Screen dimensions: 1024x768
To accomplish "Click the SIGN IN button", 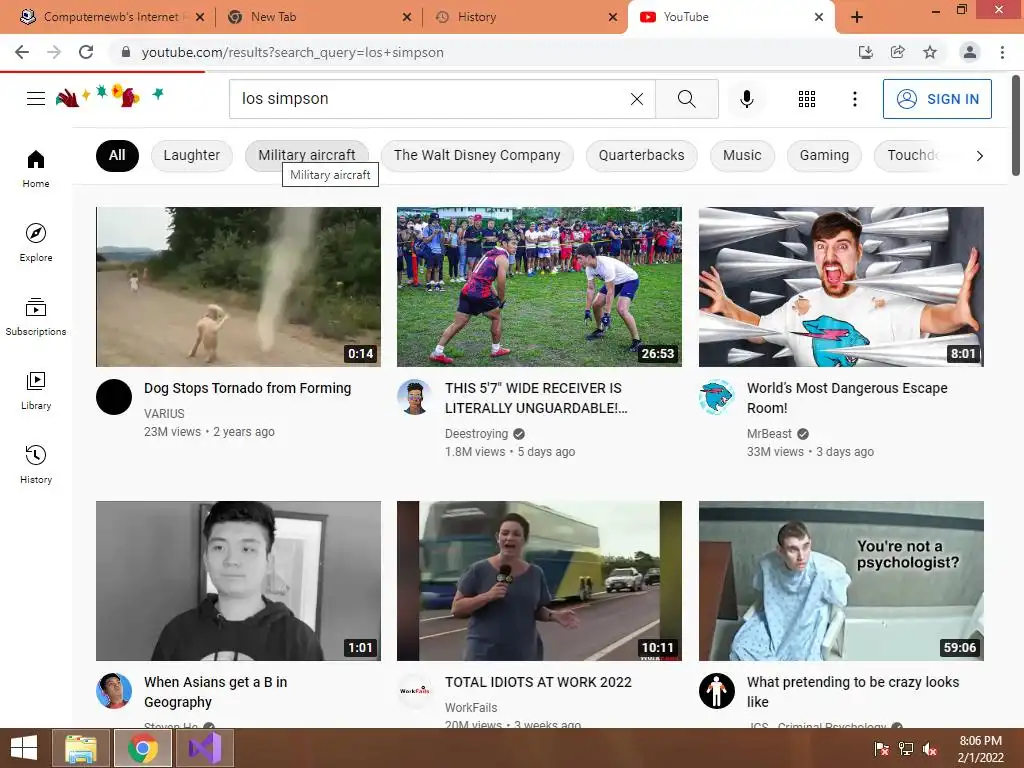I will [x=937, y=99].
